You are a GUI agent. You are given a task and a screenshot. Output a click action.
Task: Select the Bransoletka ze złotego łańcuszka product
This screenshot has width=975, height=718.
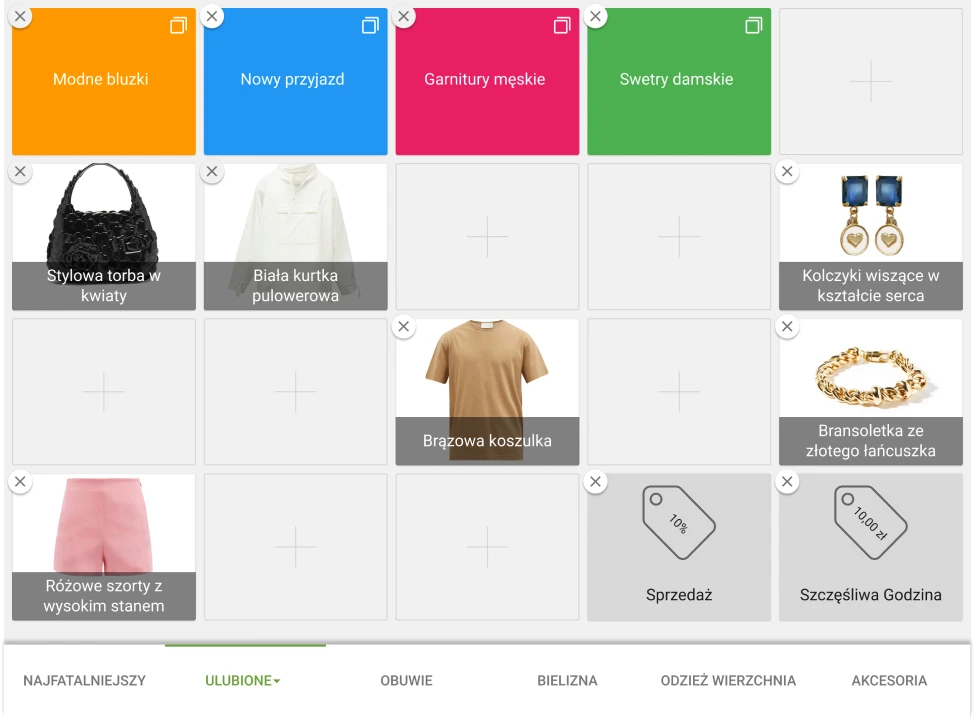(870, 391)
